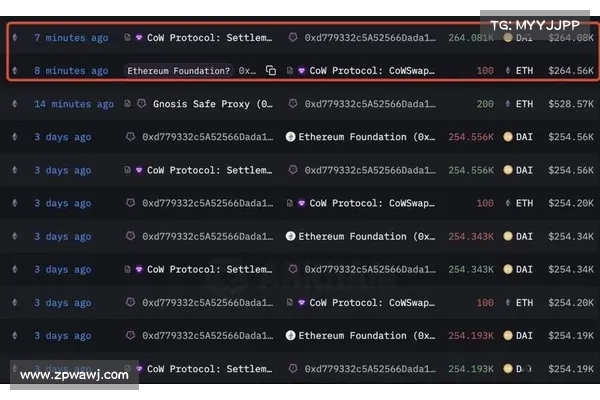Screen dimensions: 600x400
Task: Click CoW logo beside CoWSwap in 8 minutes ago row
Action: click(302, 70)
